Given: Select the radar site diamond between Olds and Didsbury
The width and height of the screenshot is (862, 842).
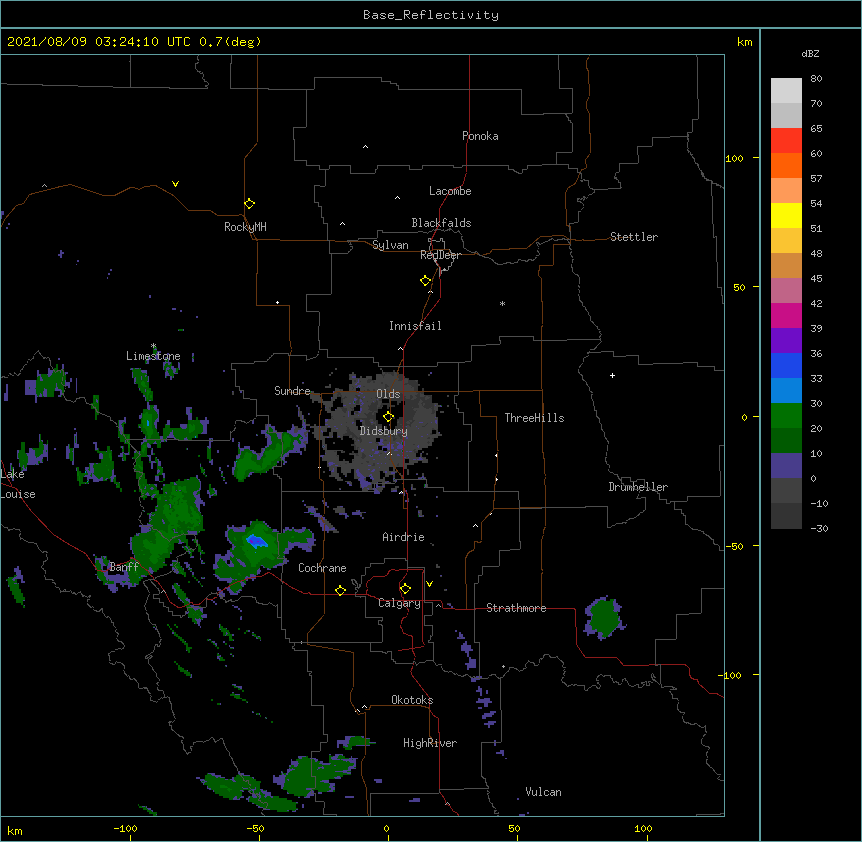Looking at the screenshot, I should 388,417.
